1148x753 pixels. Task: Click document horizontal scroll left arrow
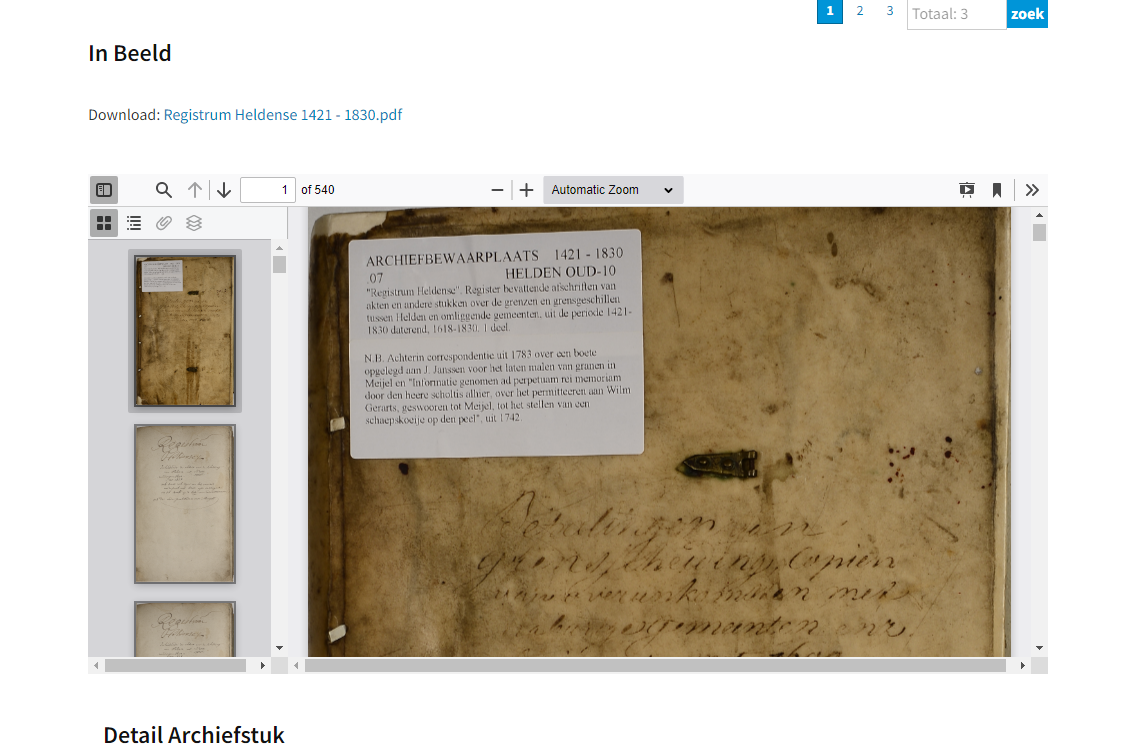(296, 665)
